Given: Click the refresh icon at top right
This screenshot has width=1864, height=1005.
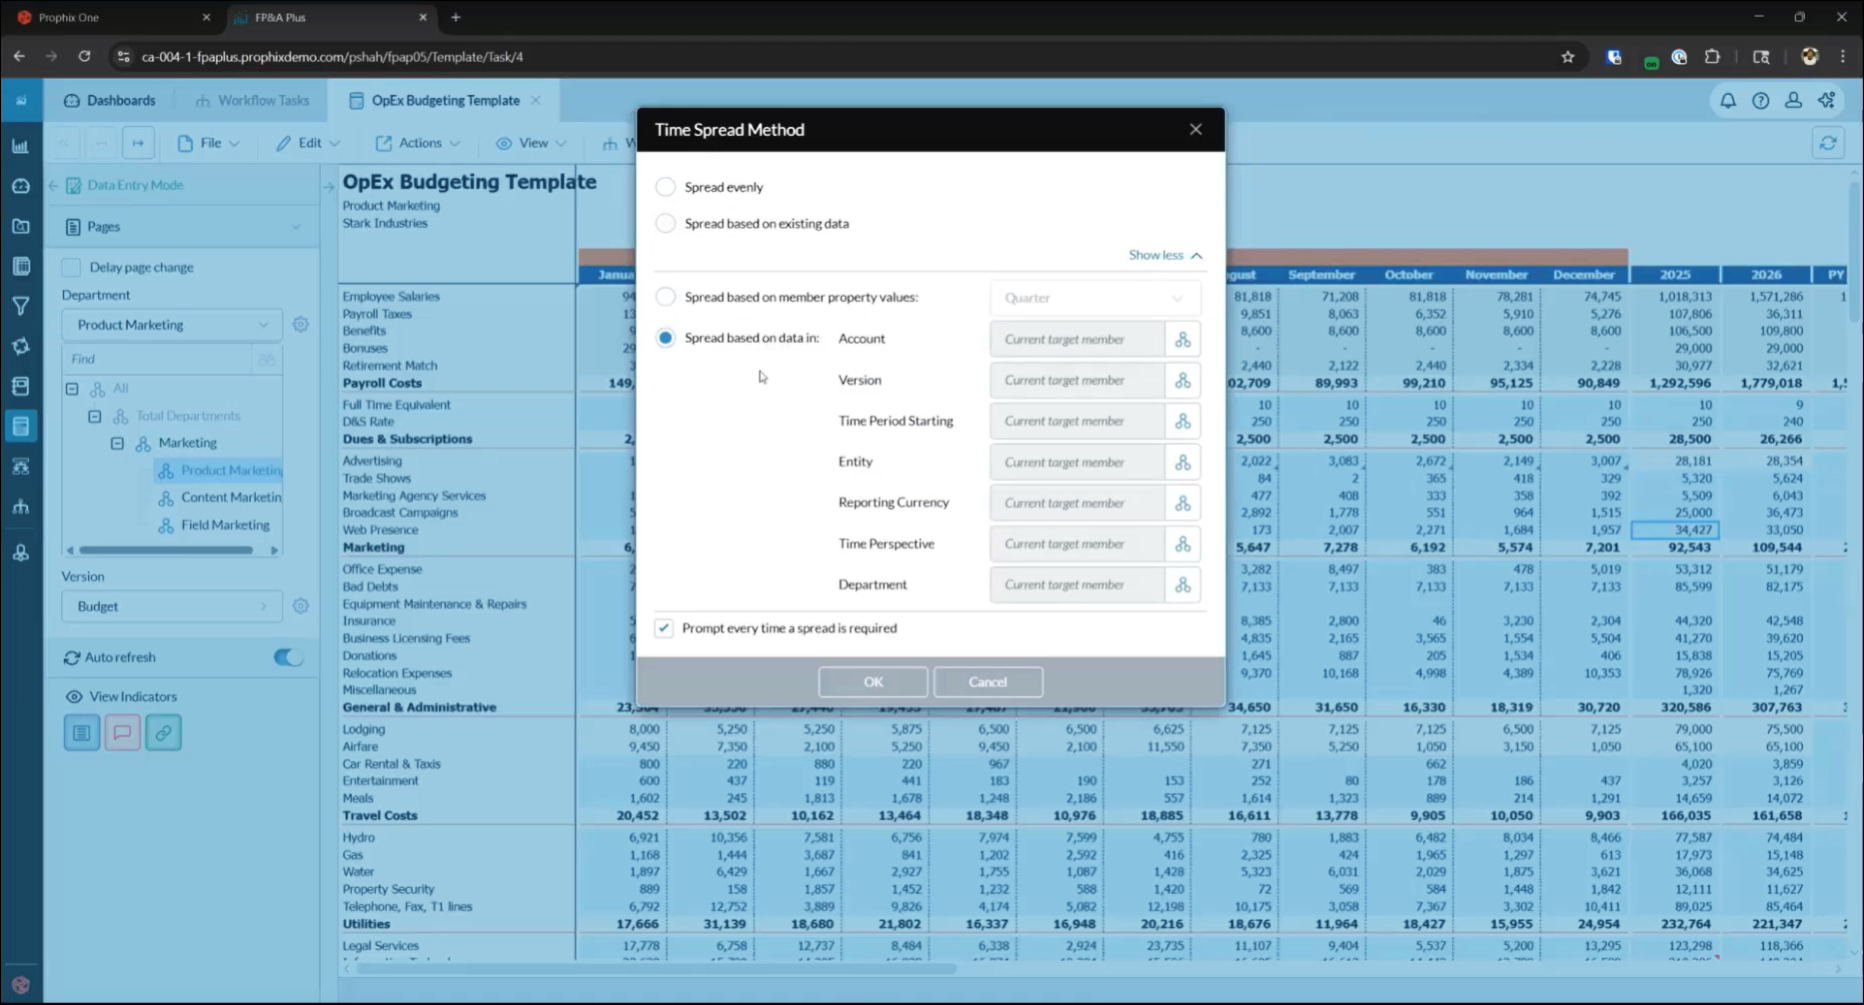Looking at the screenshot, I should click(1828, 144).
